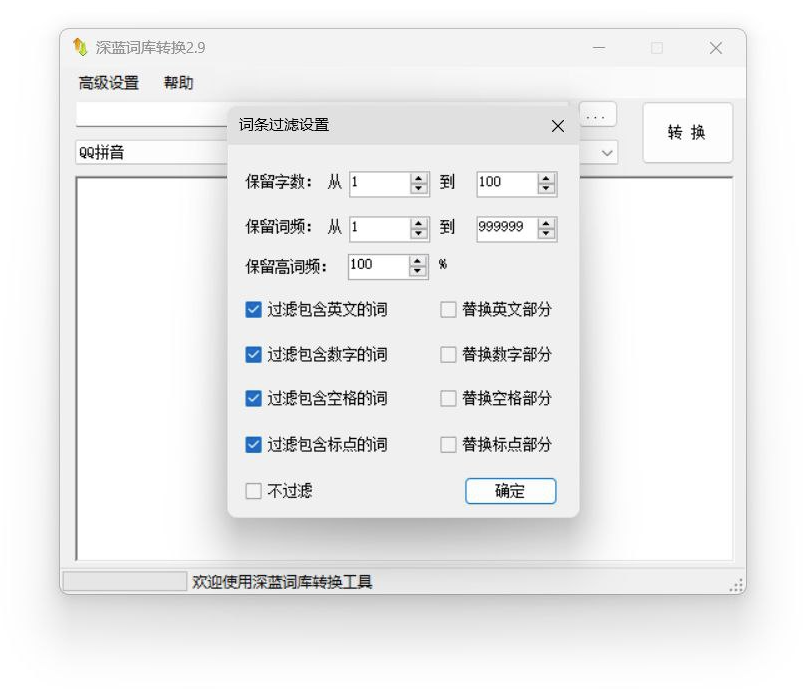Increase 保留高词频 percent value
Viewport: 804px width, 689px height.
[418, 261]
